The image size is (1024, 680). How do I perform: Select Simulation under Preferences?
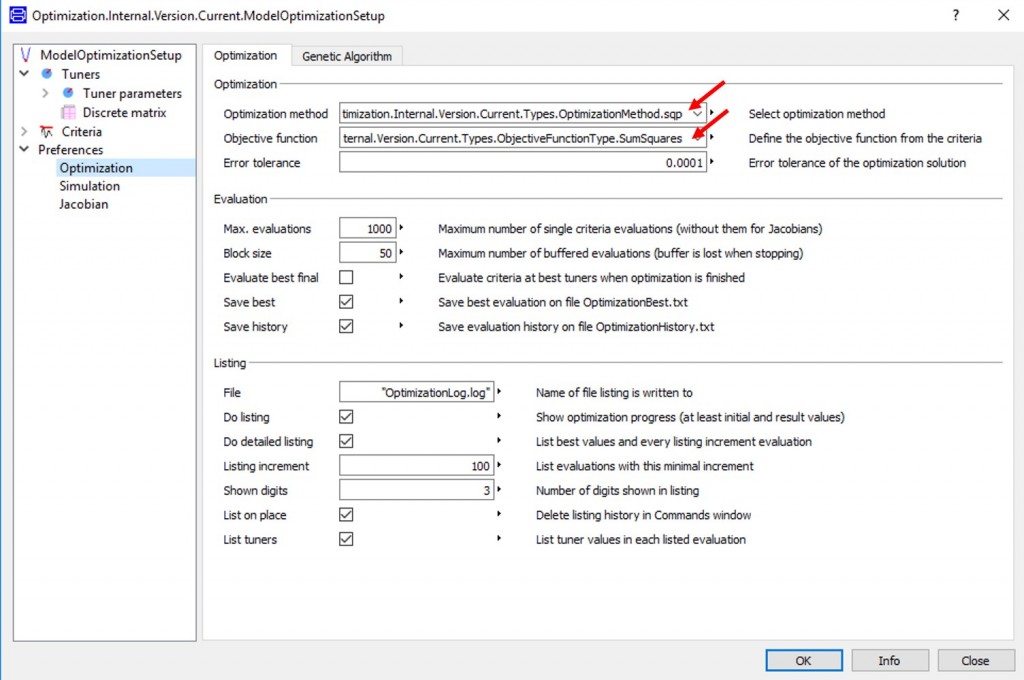coord(89,186)
